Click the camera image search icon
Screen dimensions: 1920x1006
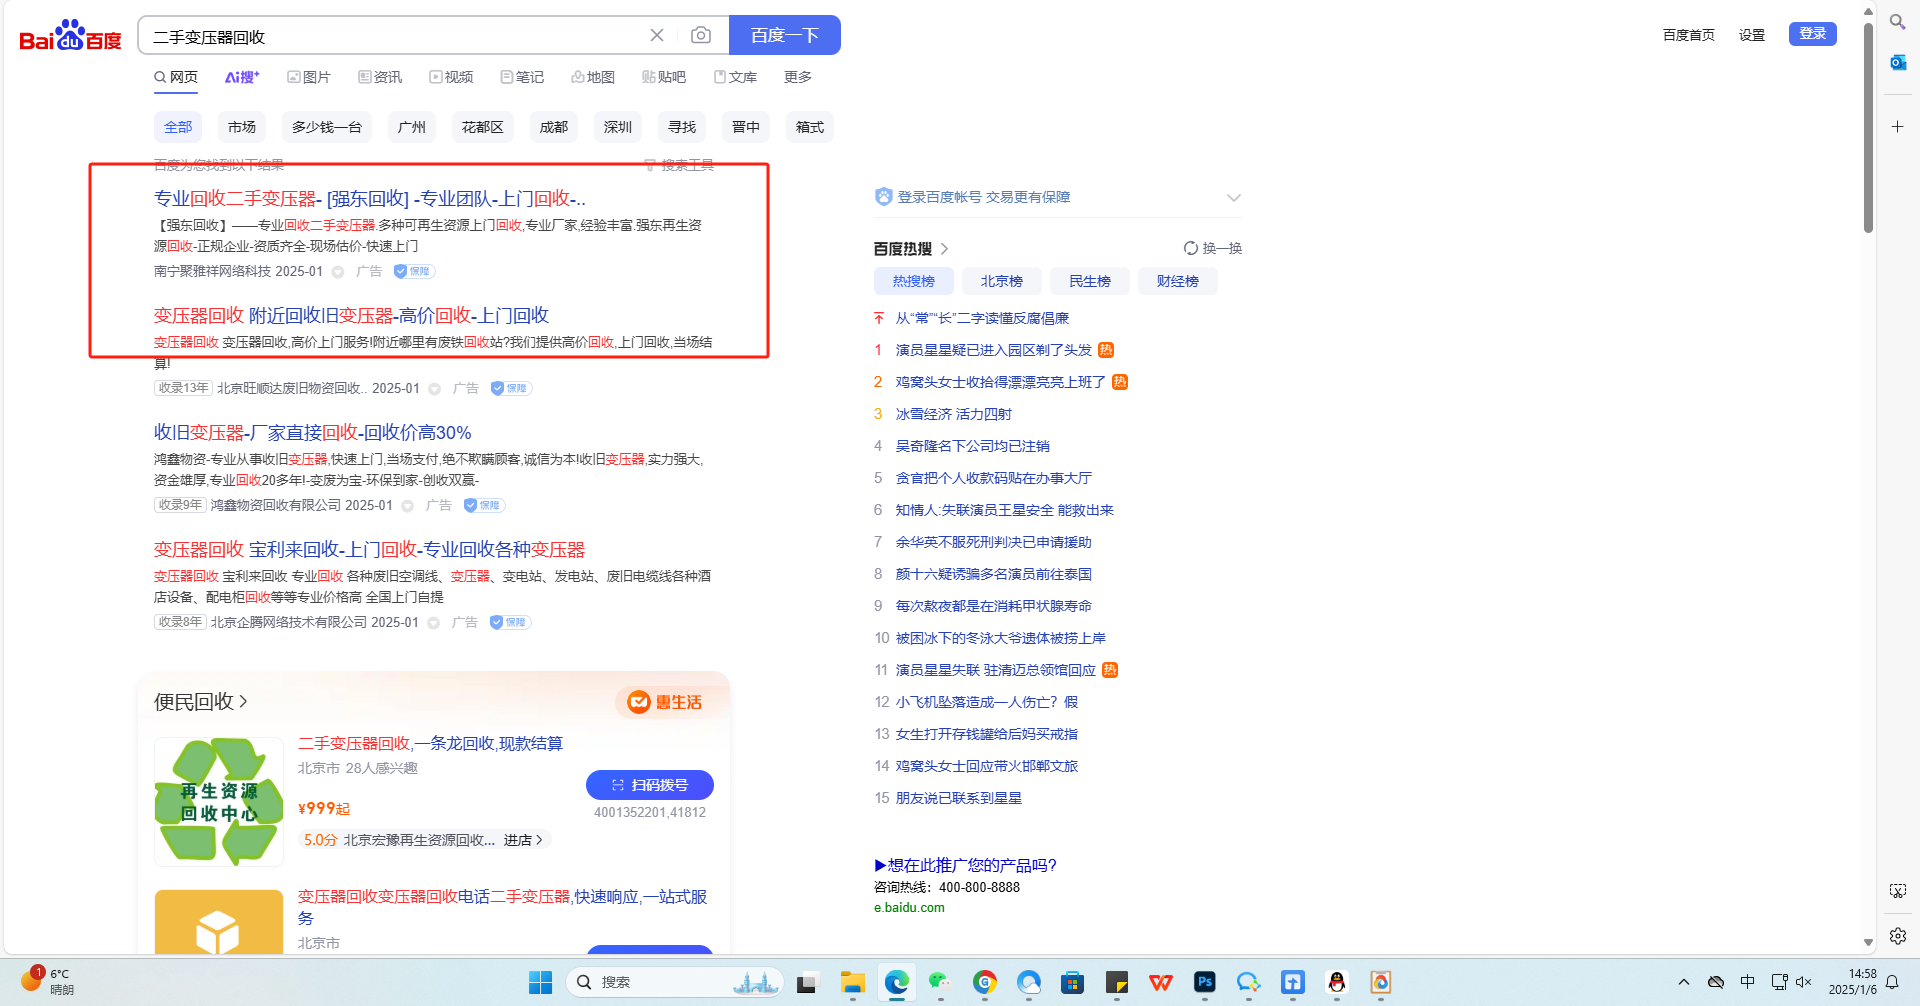tap(701, 36)
